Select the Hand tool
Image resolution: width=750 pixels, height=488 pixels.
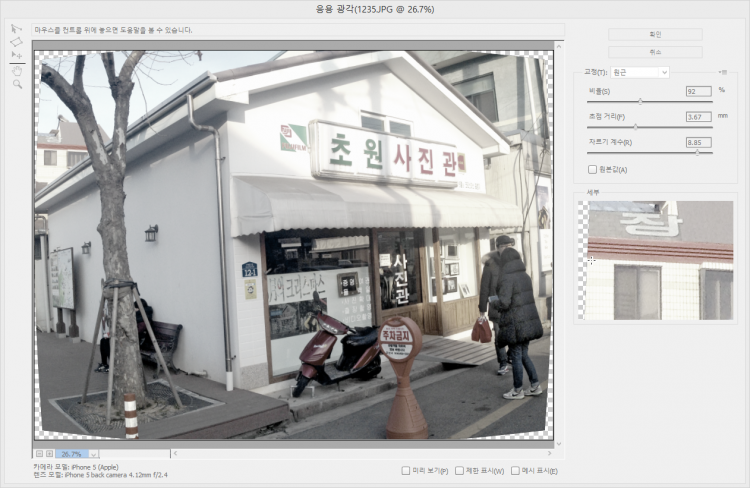(16, 71)
